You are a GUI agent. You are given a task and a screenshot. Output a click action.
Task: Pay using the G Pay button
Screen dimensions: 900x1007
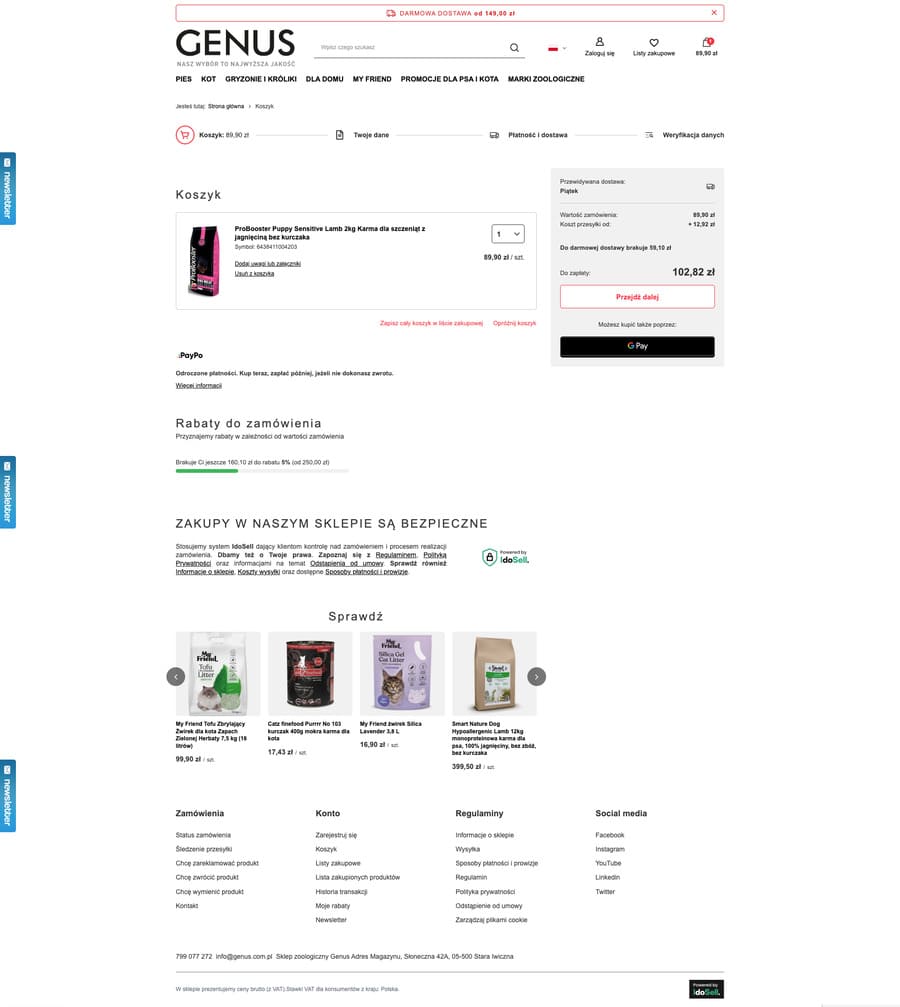tap(637, 346)
